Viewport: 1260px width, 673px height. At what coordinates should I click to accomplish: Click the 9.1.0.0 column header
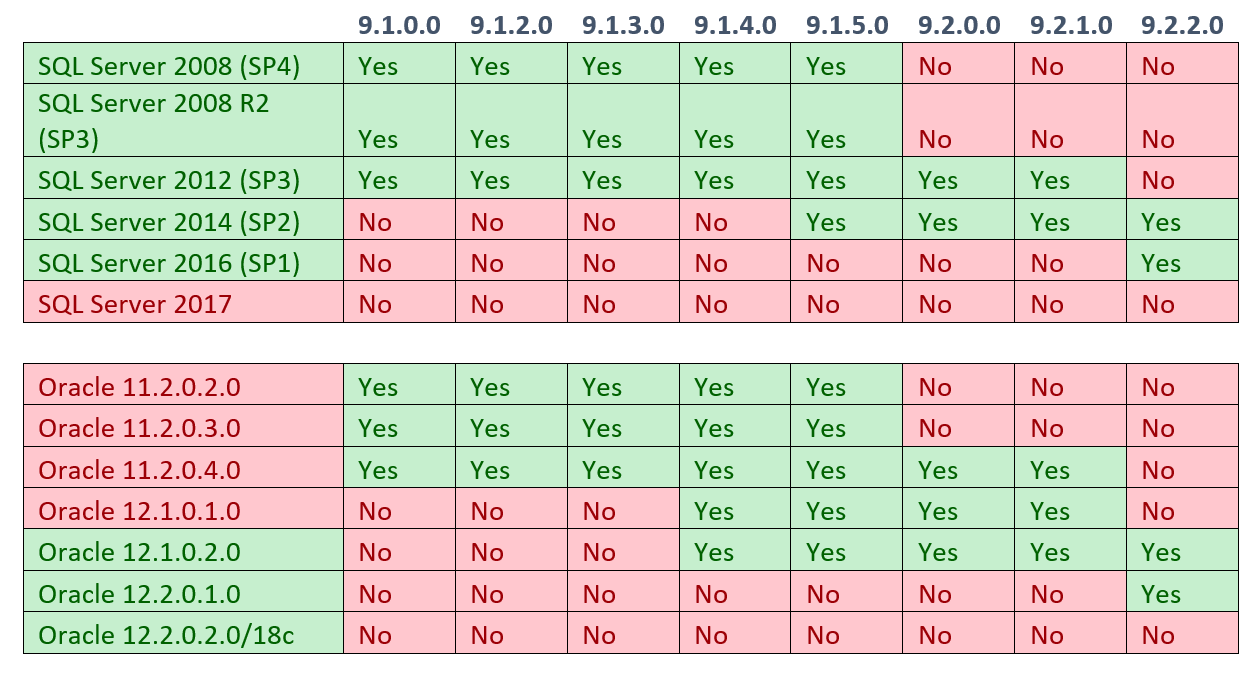(x=399, y=25)
